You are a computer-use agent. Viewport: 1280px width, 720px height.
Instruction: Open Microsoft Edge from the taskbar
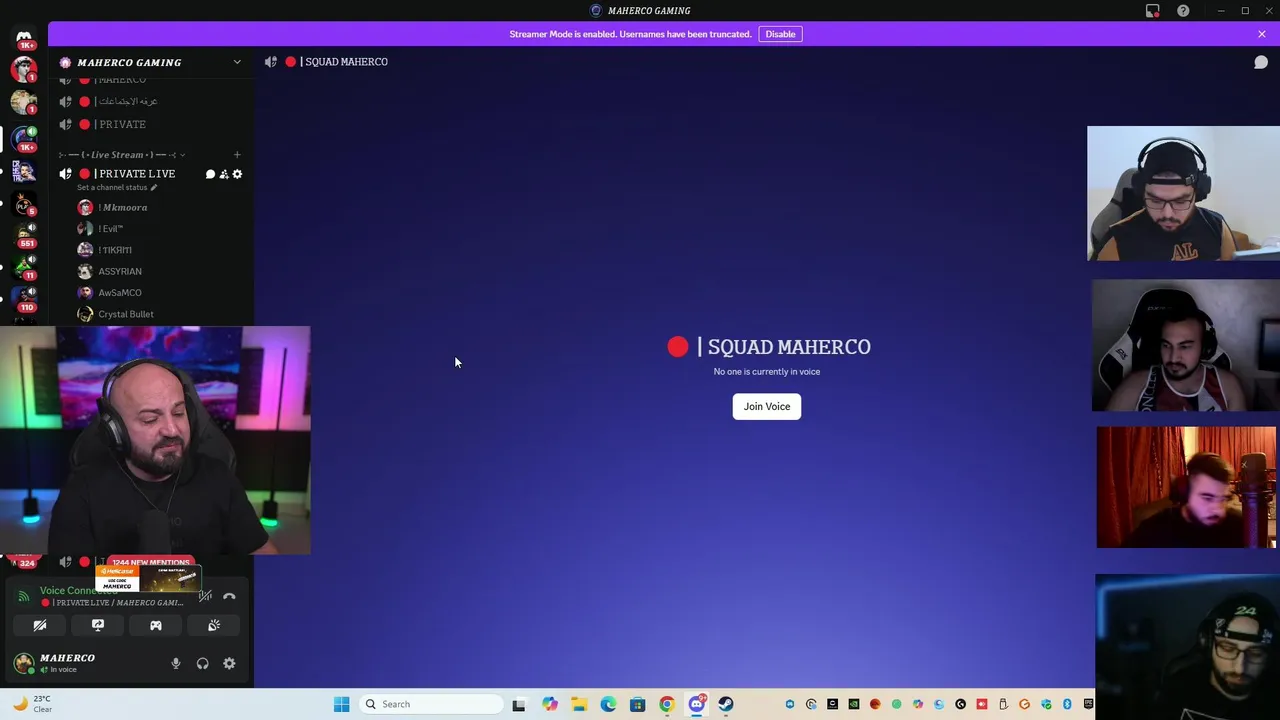click(x=608, y=704)
